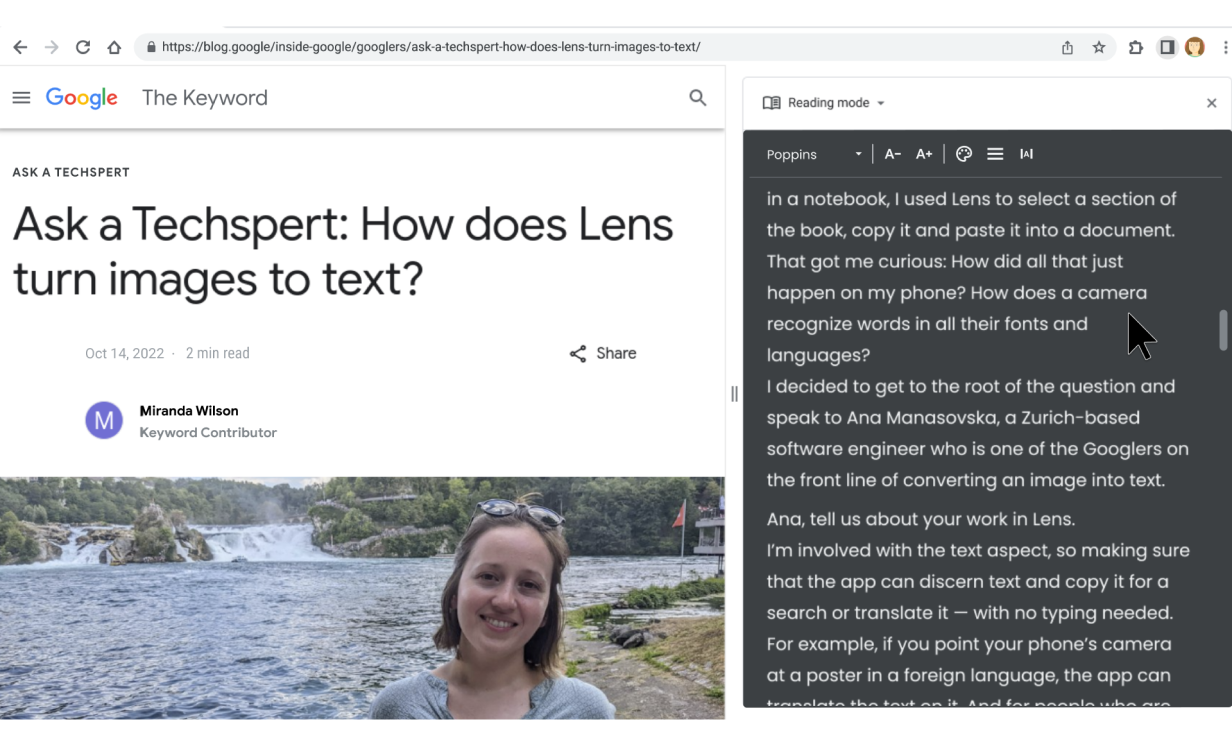Image resolution: width=1232 pixels, height=746 pixels.
Task: Open the Ask a Techspert category
Action: tap(71, 172)
